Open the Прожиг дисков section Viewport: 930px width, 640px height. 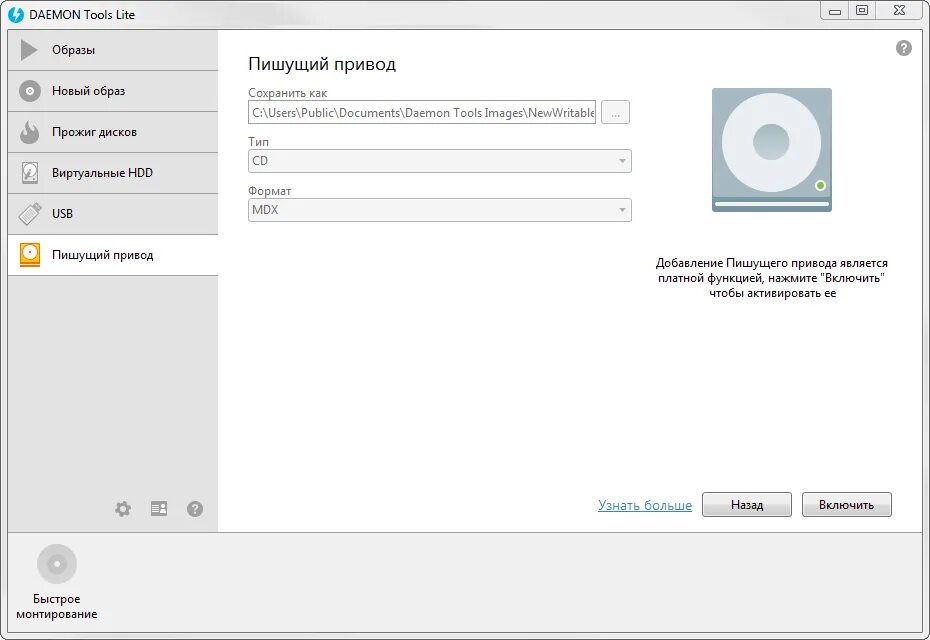click(x=113, y=132)
